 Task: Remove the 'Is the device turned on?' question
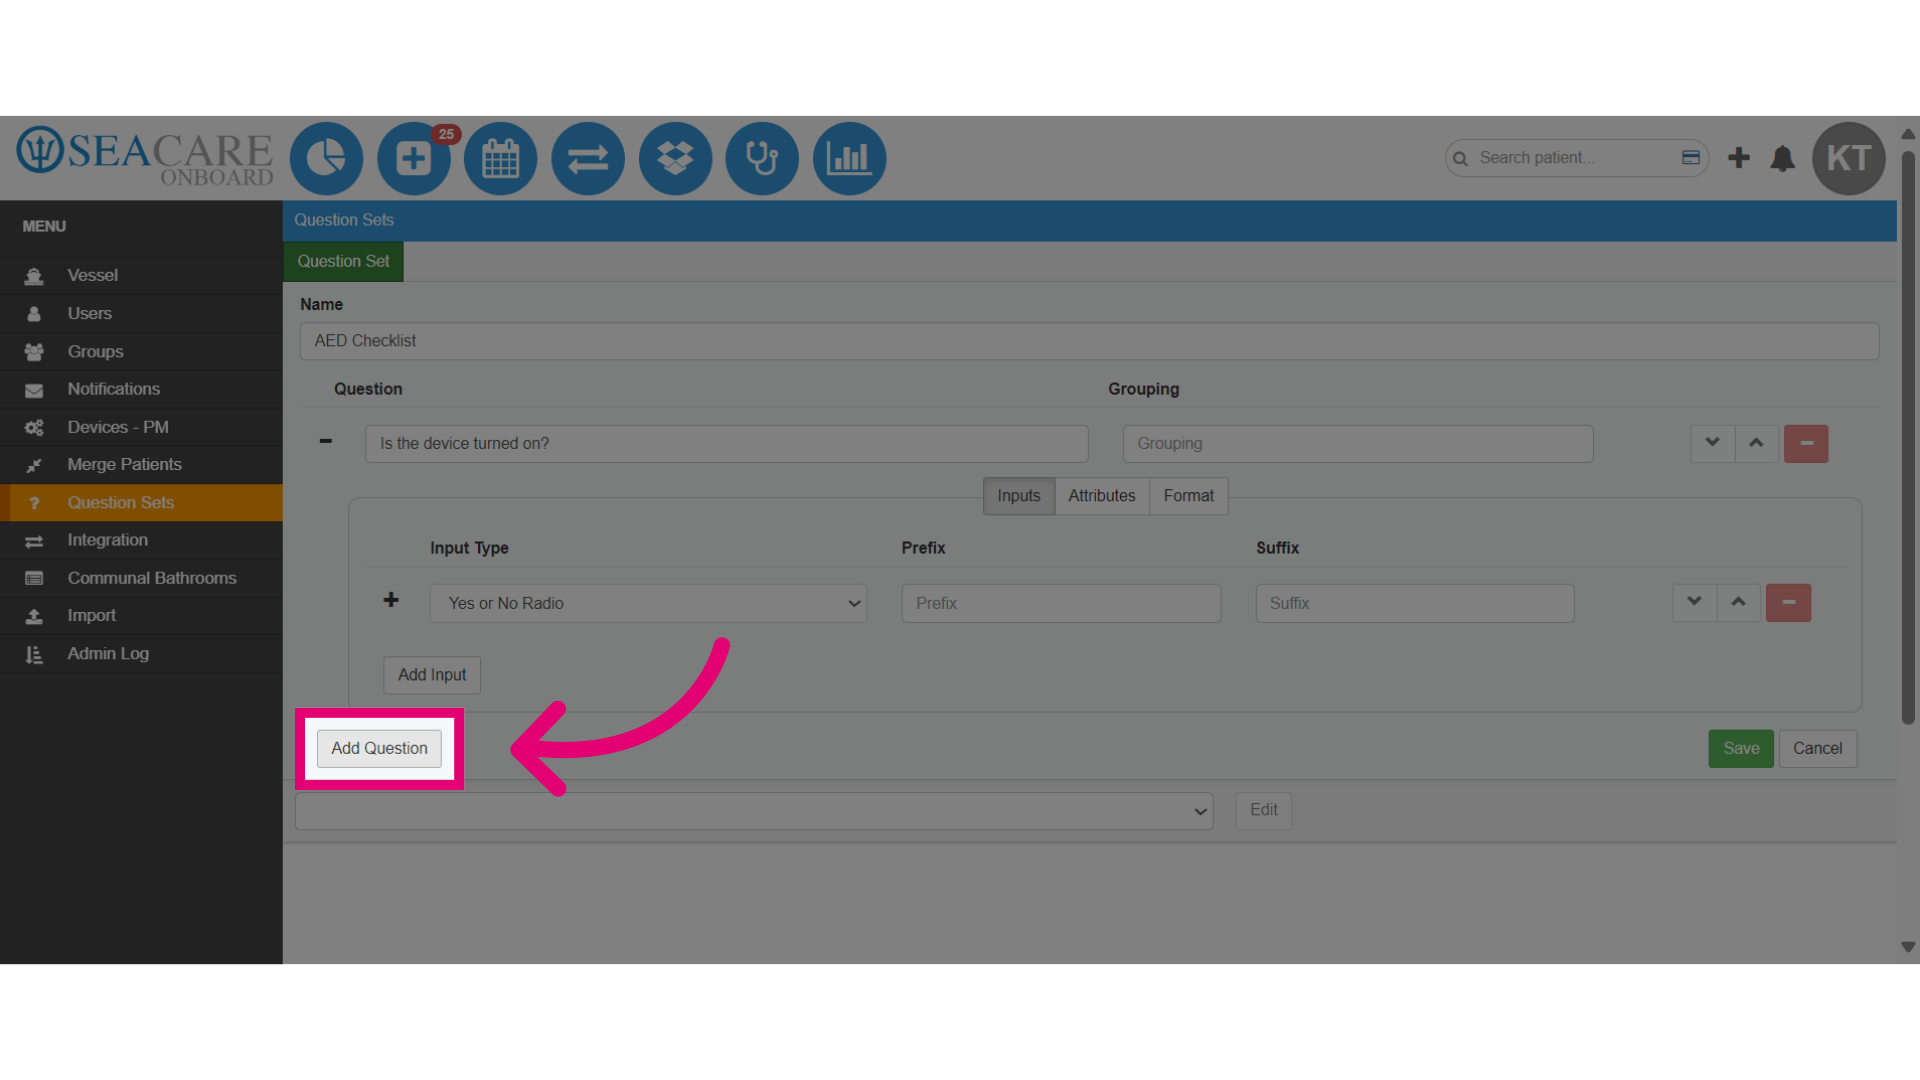[1806, 443]
